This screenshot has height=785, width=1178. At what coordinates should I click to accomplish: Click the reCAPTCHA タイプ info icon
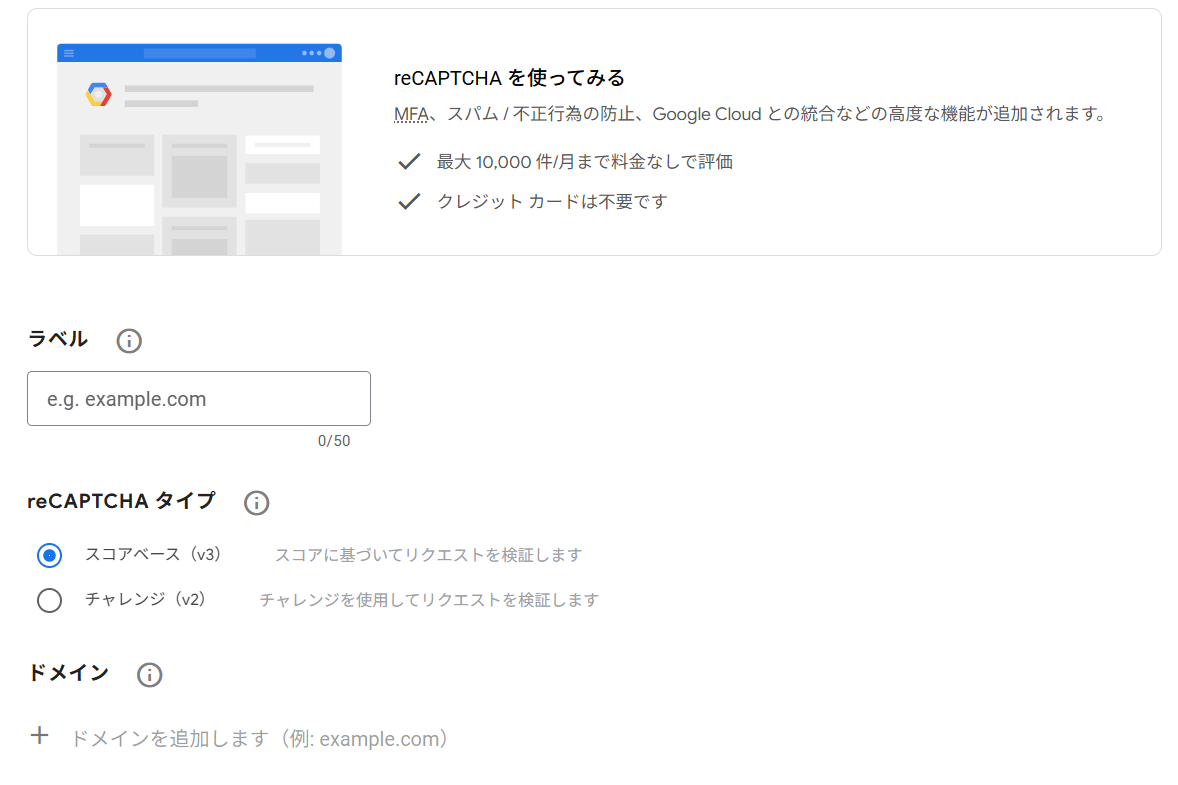tap(256, 503)
